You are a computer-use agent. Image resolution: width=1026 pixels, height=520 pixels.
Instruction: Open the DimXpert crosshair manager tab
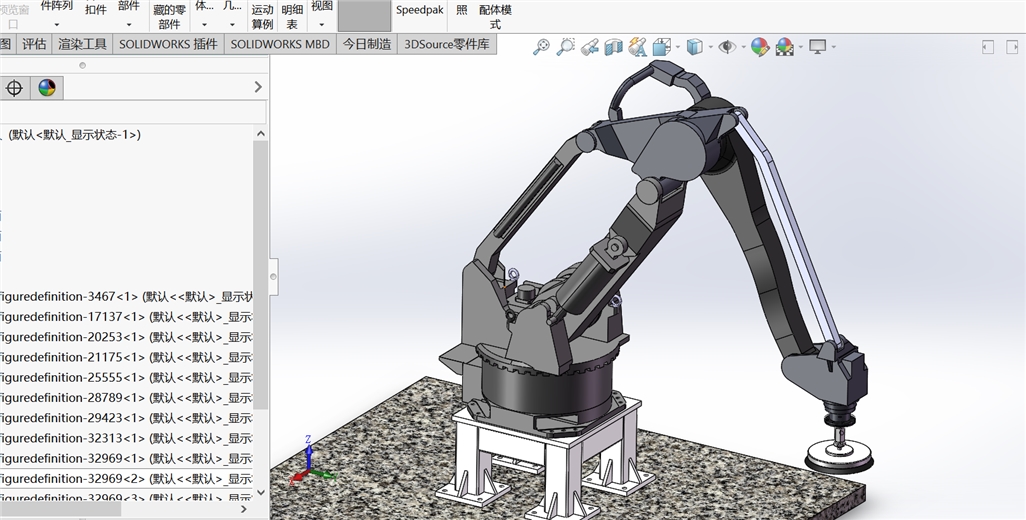coord(14,88)
